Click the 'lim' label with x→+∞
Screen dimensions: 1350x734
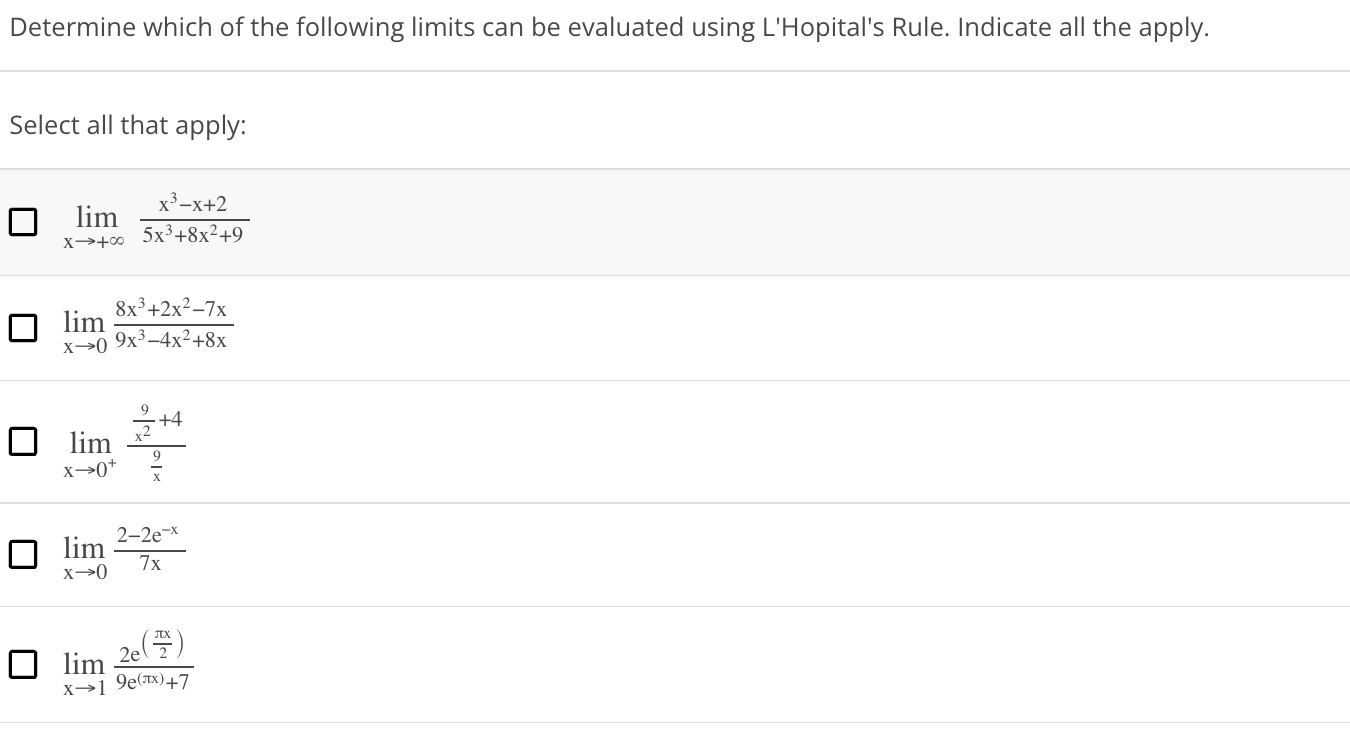pyautogui.click(x=96, y=217)
